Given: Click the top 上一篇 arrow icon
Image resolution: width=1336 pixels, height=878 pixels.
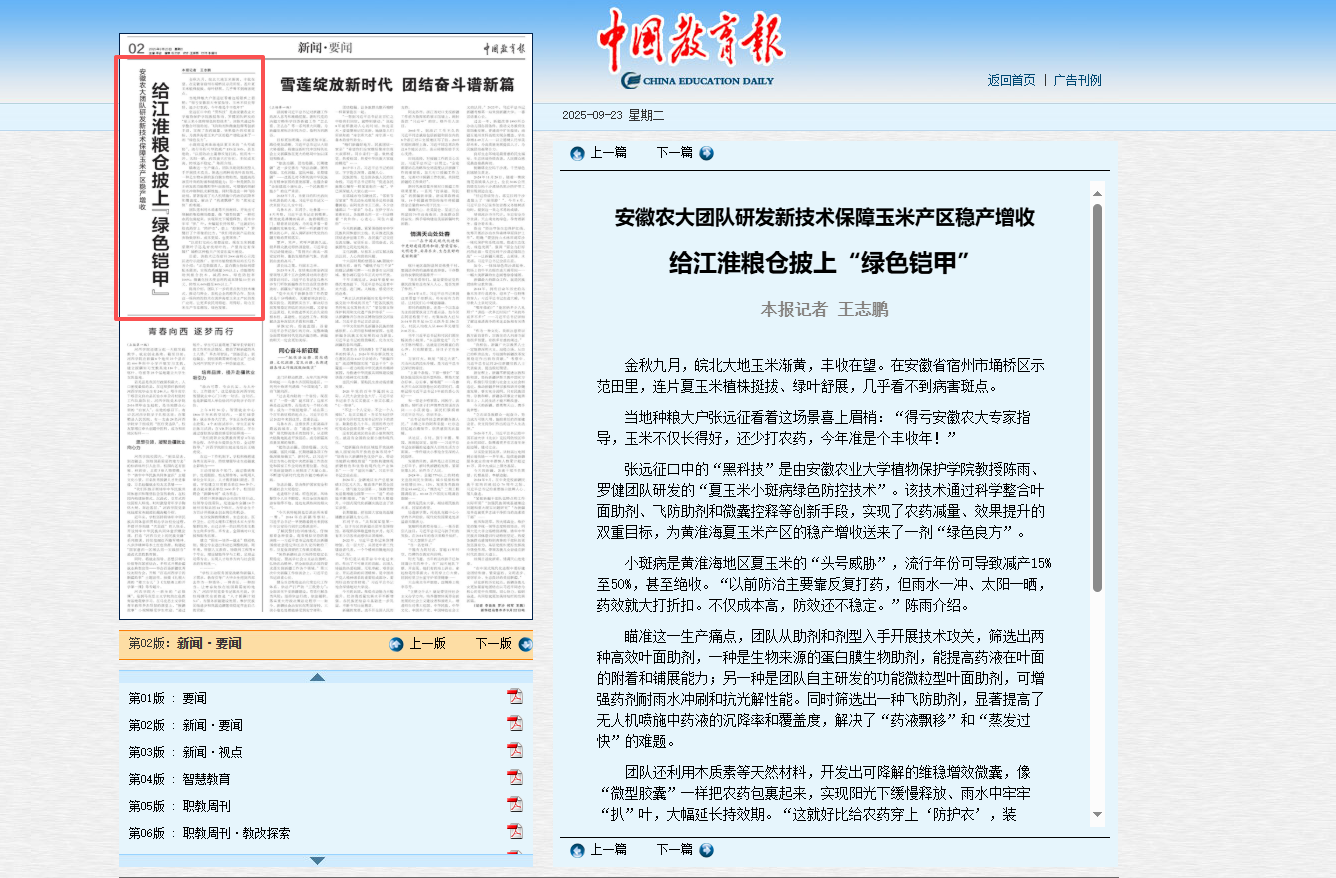Looking at the screenshot, I should click(x=577, y=153).
